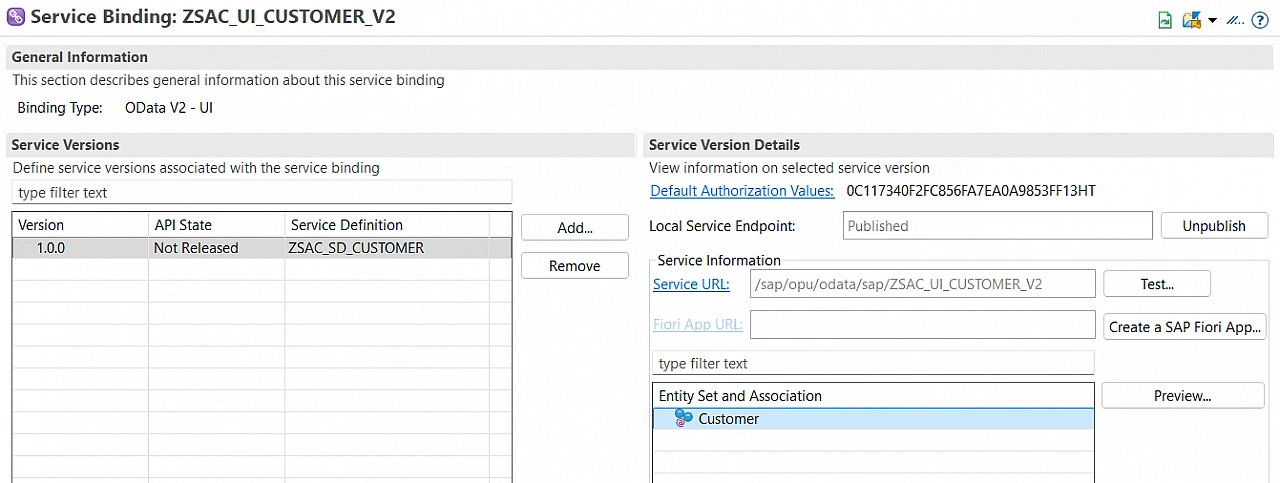
Task: Select version 1.0.0 cell
Action: tap(81, 248)
